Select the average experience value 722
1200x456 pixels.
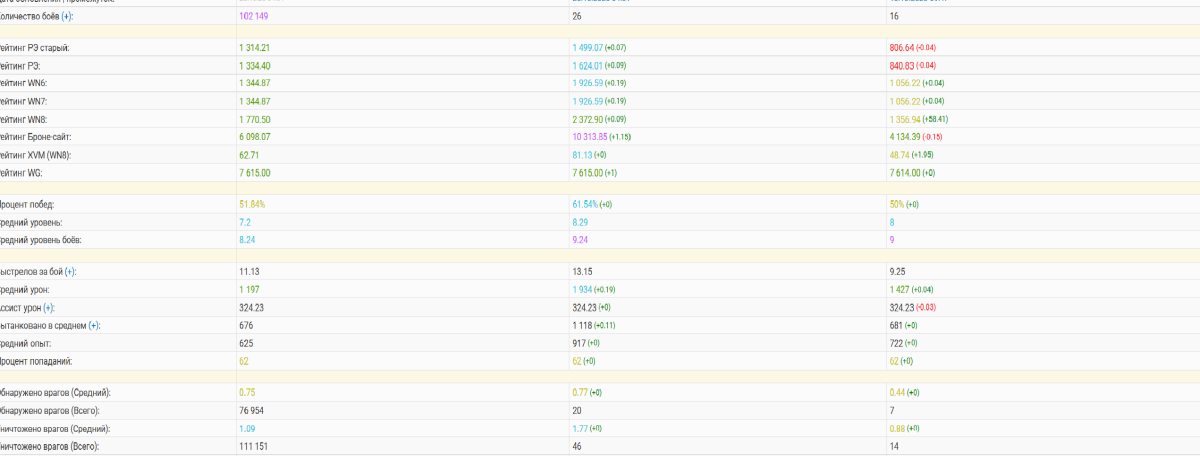click(896, 343)
